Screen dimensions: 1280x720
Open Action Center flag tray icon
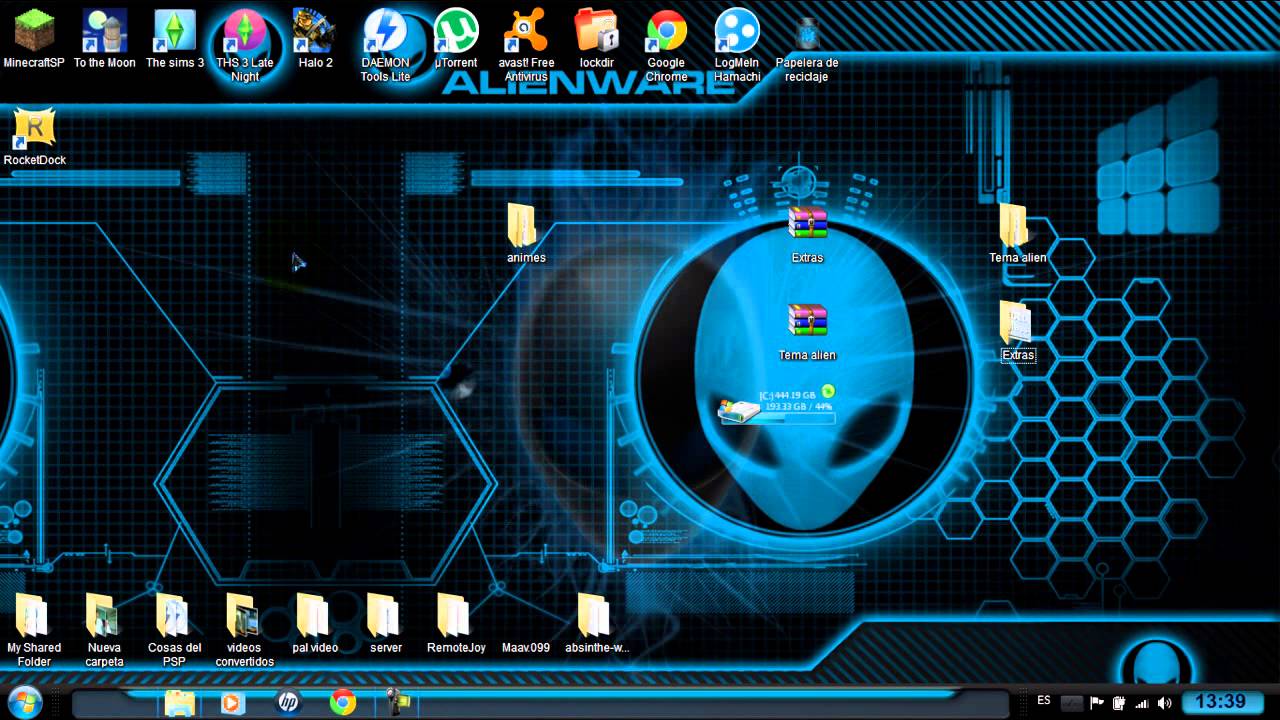pyautogui.click(x=1096, y=703)
